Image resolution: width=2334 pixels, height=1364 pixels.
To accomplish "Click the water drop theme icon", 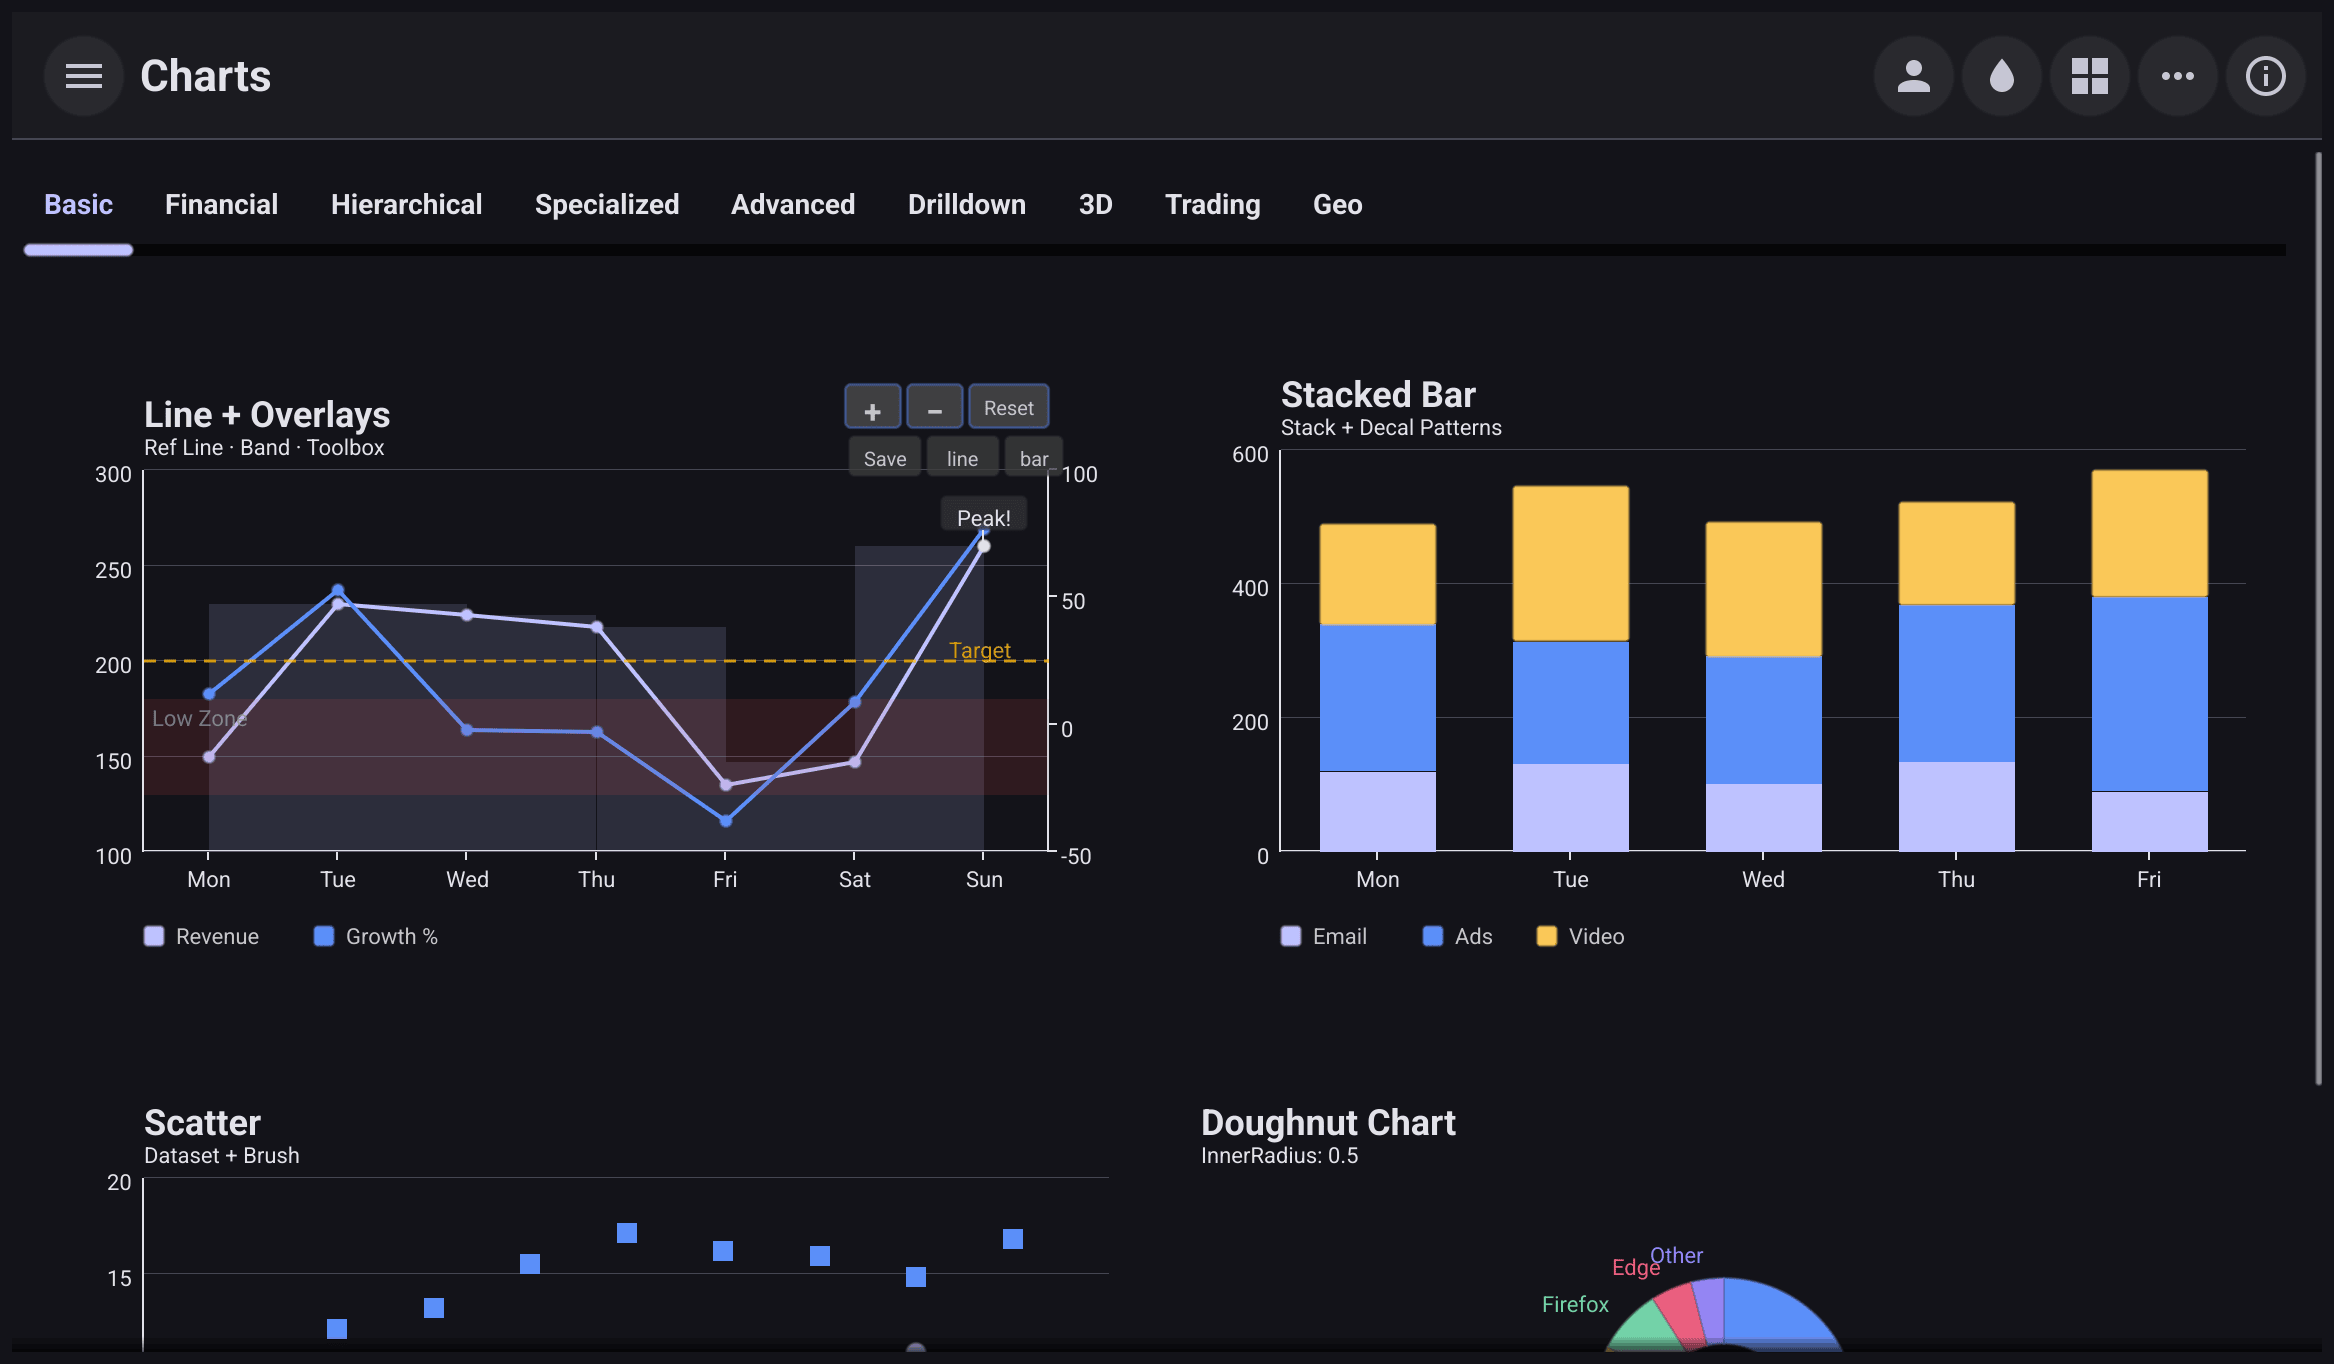I will [x=2002, y=76].
